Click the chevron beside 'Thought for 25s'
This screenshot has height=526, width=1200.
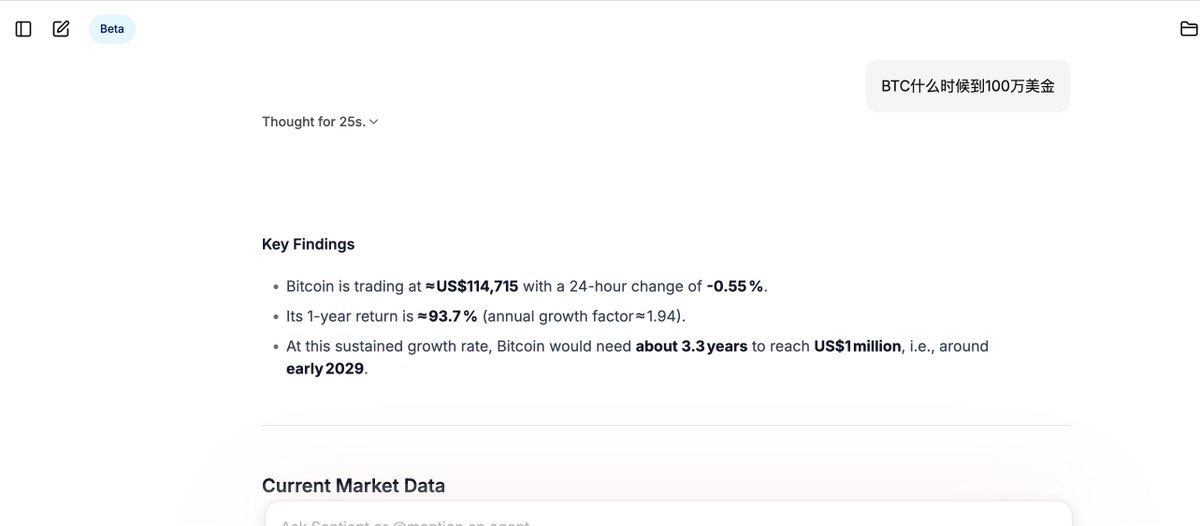[x=374, y=122]
